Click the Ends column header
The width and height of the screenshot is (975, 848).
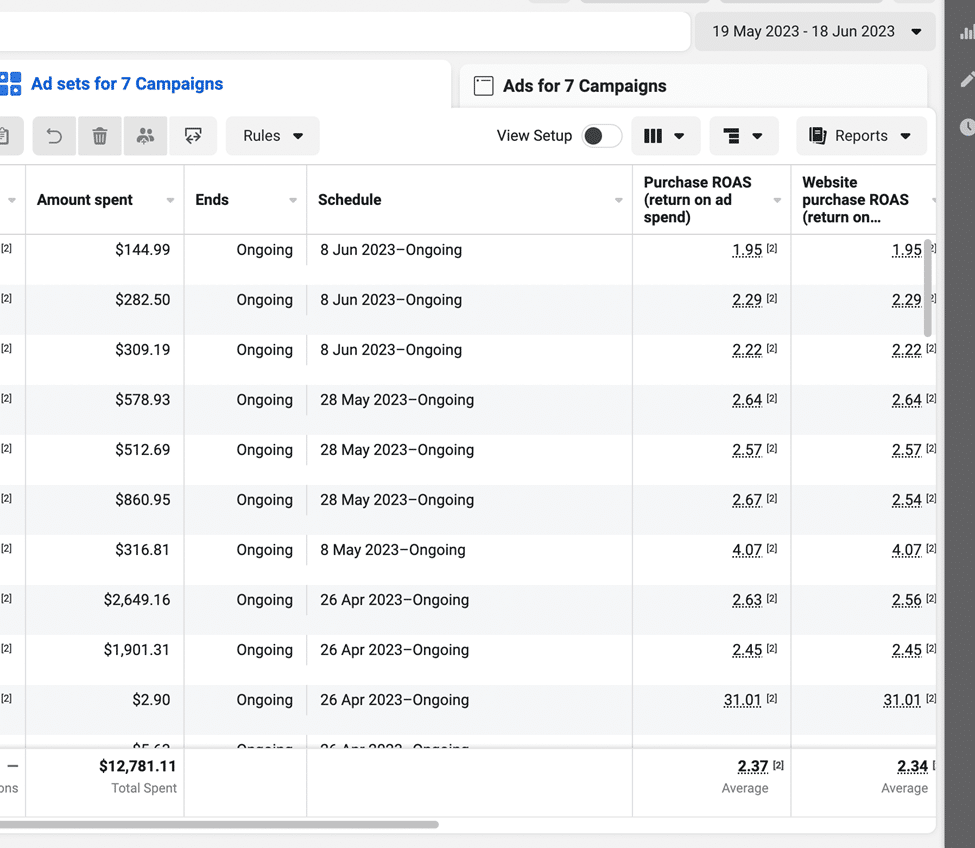pyautogui.click(x=212, y=200)
